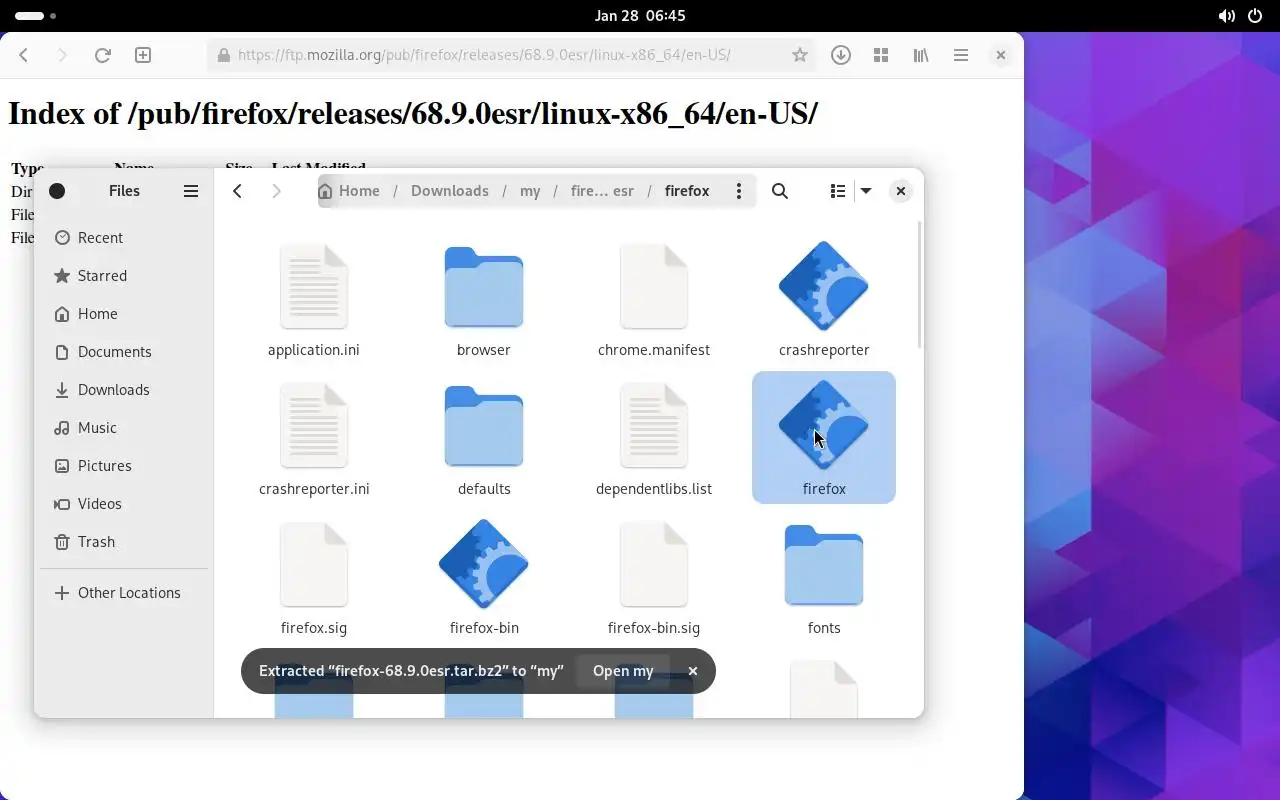Open a new tab in the browser
1280x800 pixels.
pyautogui.click(x=143, y=56)
